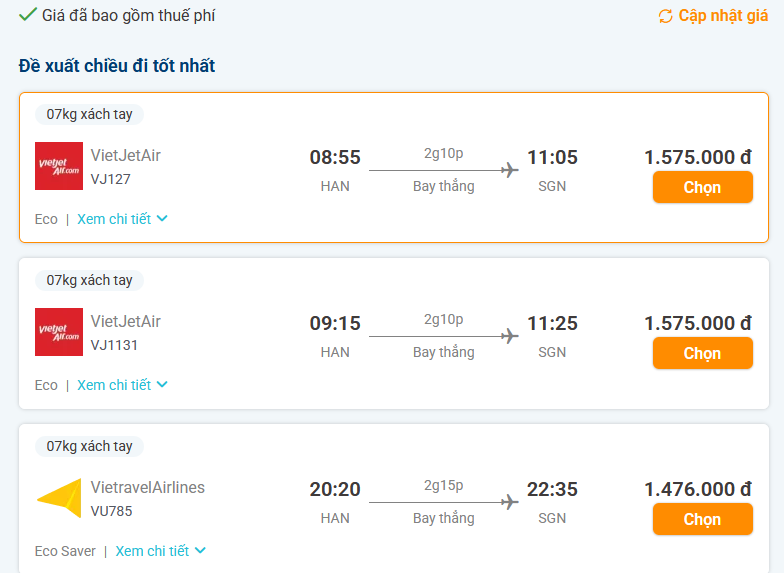This screenshot has width=784, height=573.
Task: Expand Xem chi tiết for flight VJ1131
Action: click(122, 385)
